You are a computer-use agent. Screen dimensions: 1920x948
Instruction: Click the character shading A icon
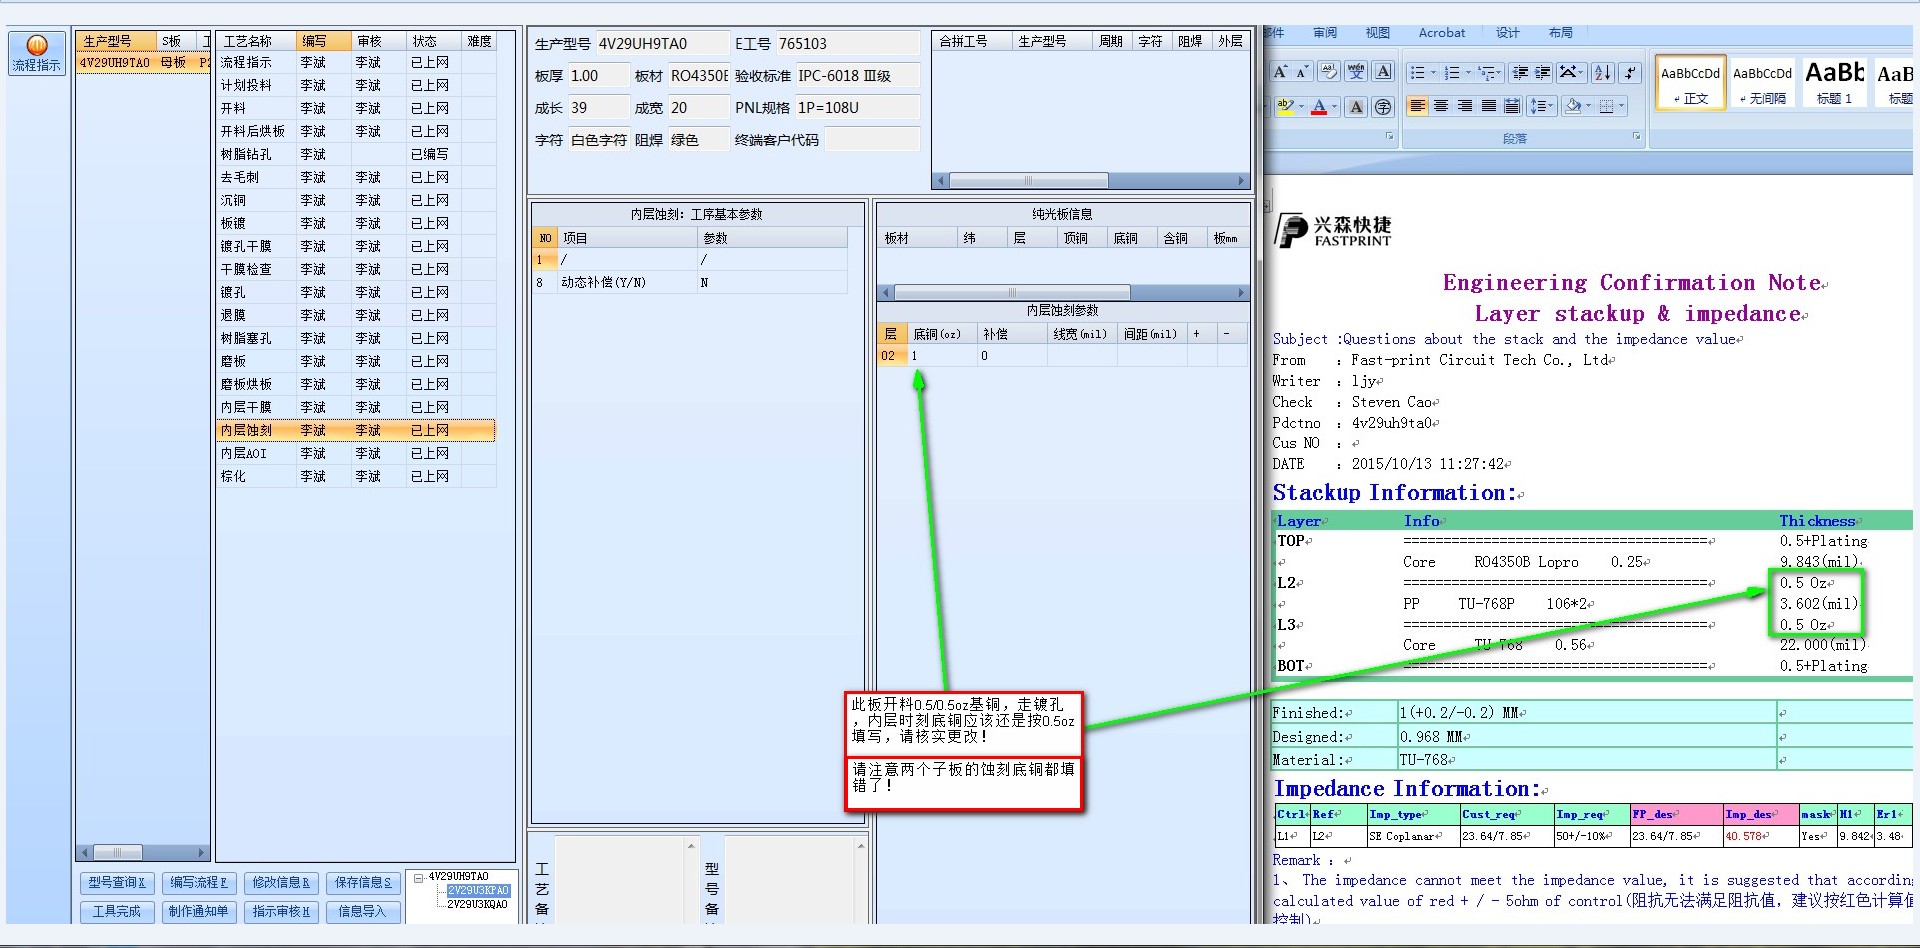point(1356,106)
